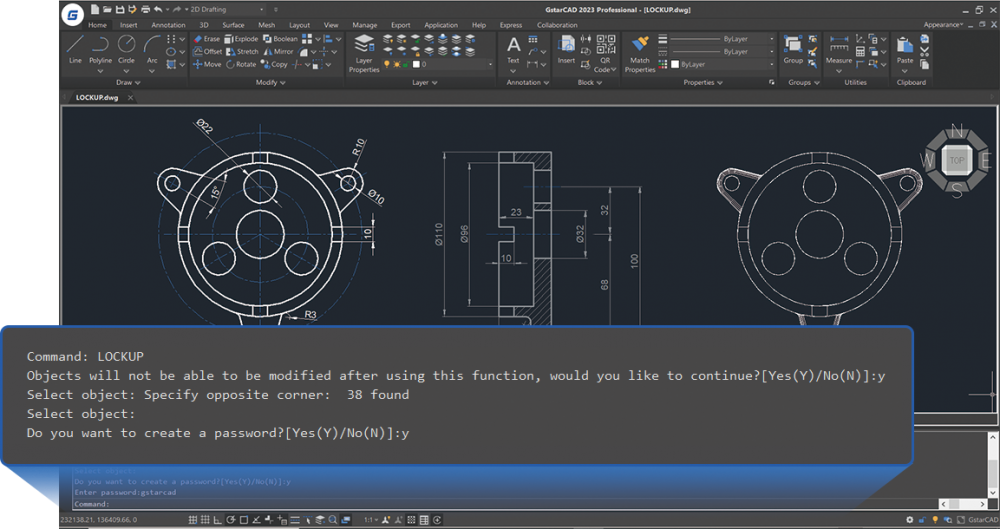Switch to the Insert ribbon tab

click(128, 25)
